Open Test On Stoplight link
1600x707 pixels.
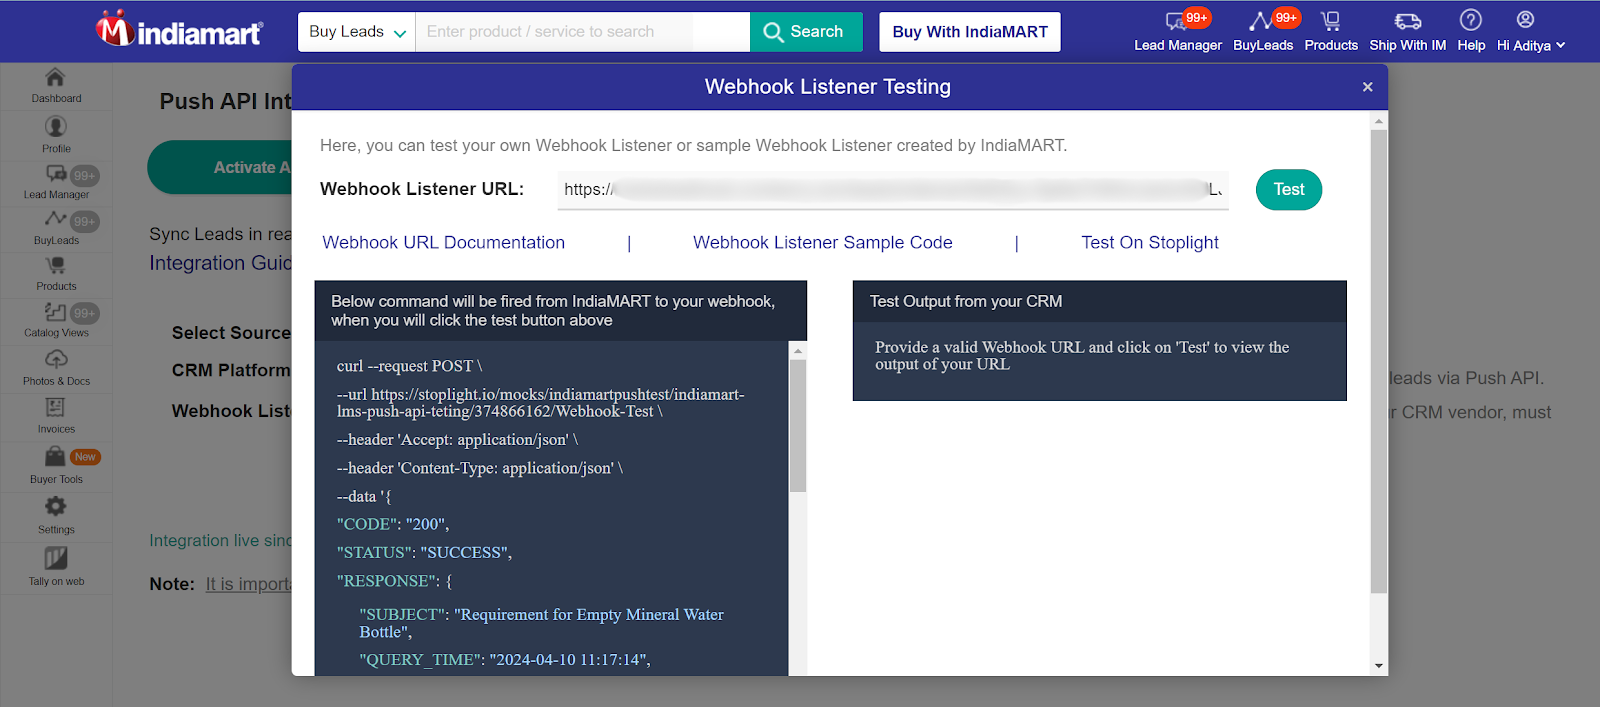(x=1150, y=242)
